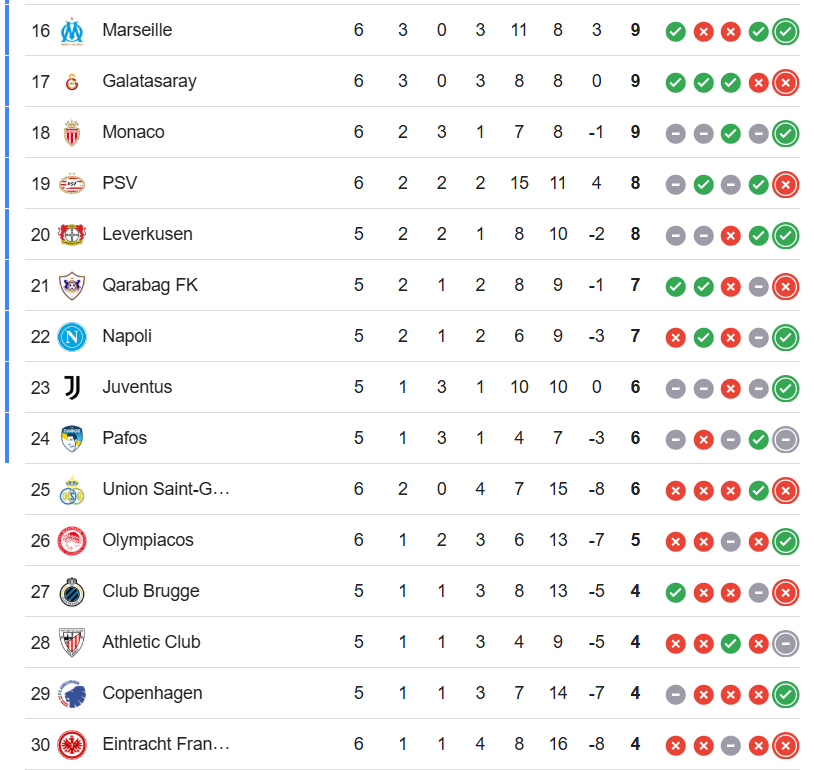Click Pafos's latest match draw indicator

tap(785, 440)
